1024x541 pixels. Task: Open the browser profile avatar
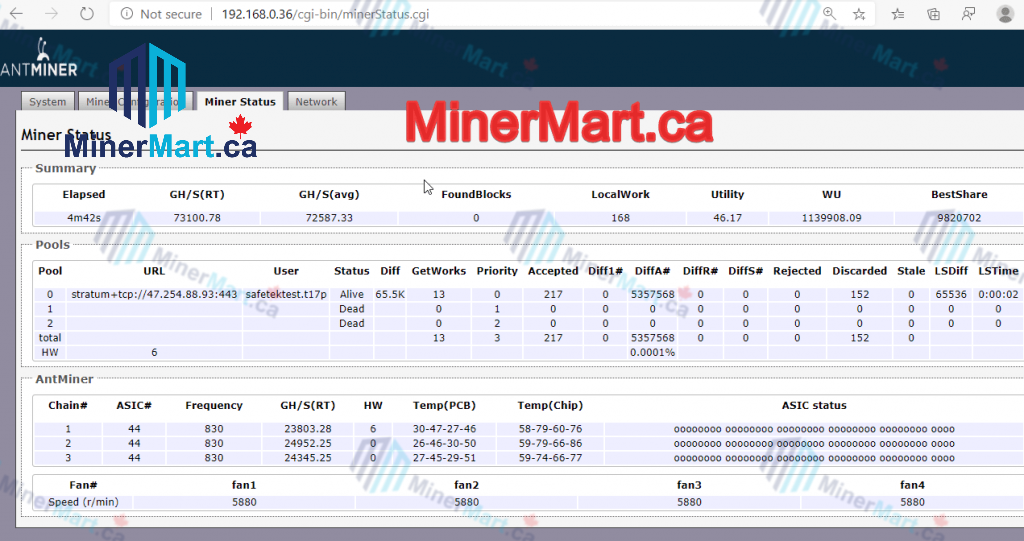1006,14
